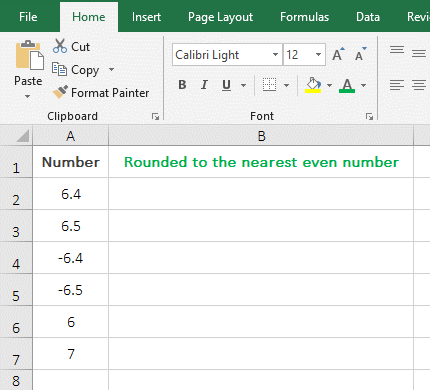Click the center text icon
Image resolution: width=430 pixels, height=390 pixels.
pos(419,85)
